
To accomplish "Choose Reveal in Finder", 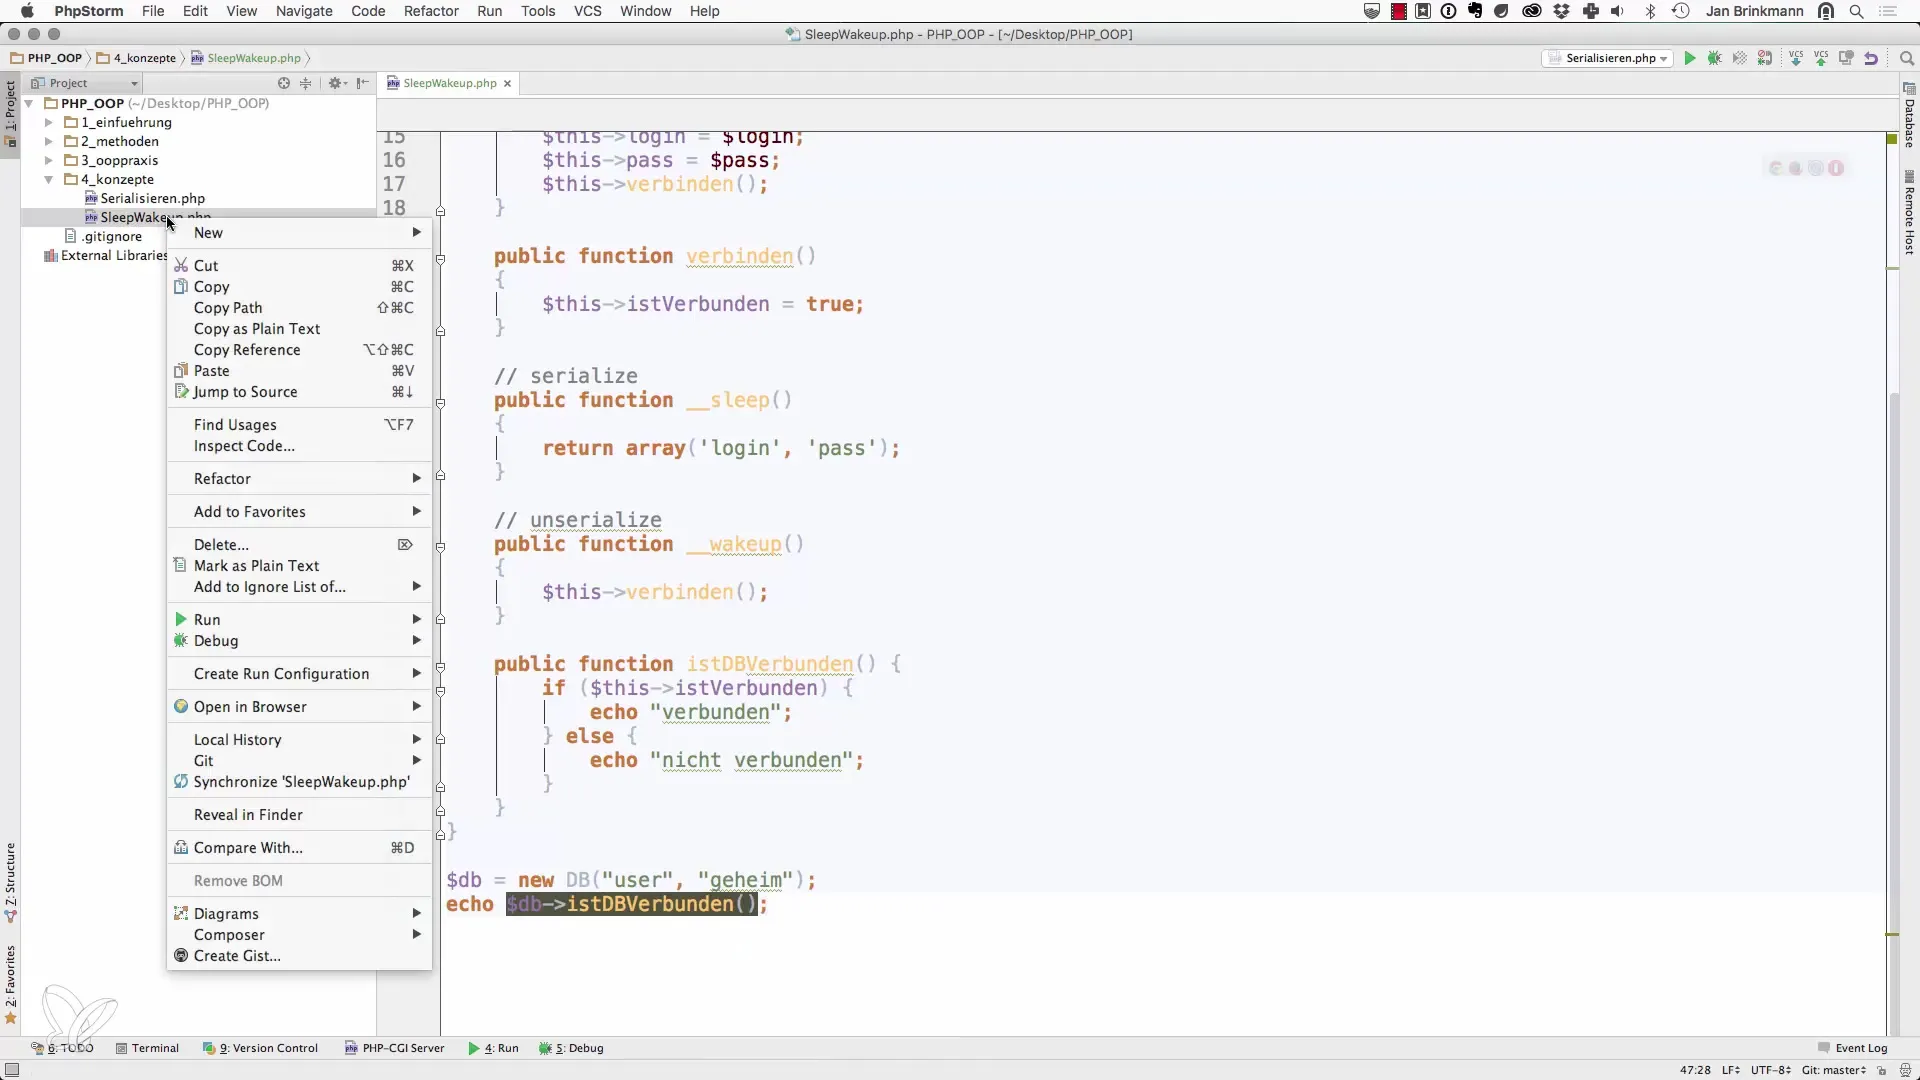I will (x=299, y=815).
